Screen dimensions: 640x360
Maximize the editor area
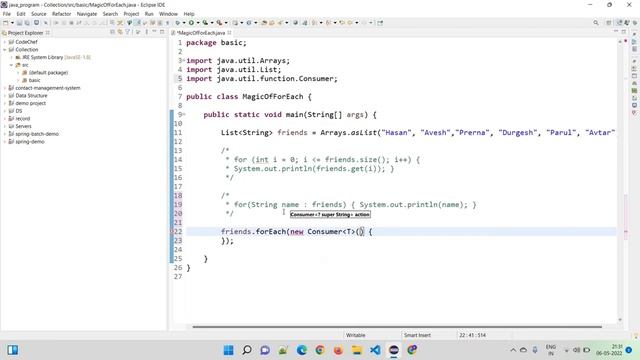624,32
